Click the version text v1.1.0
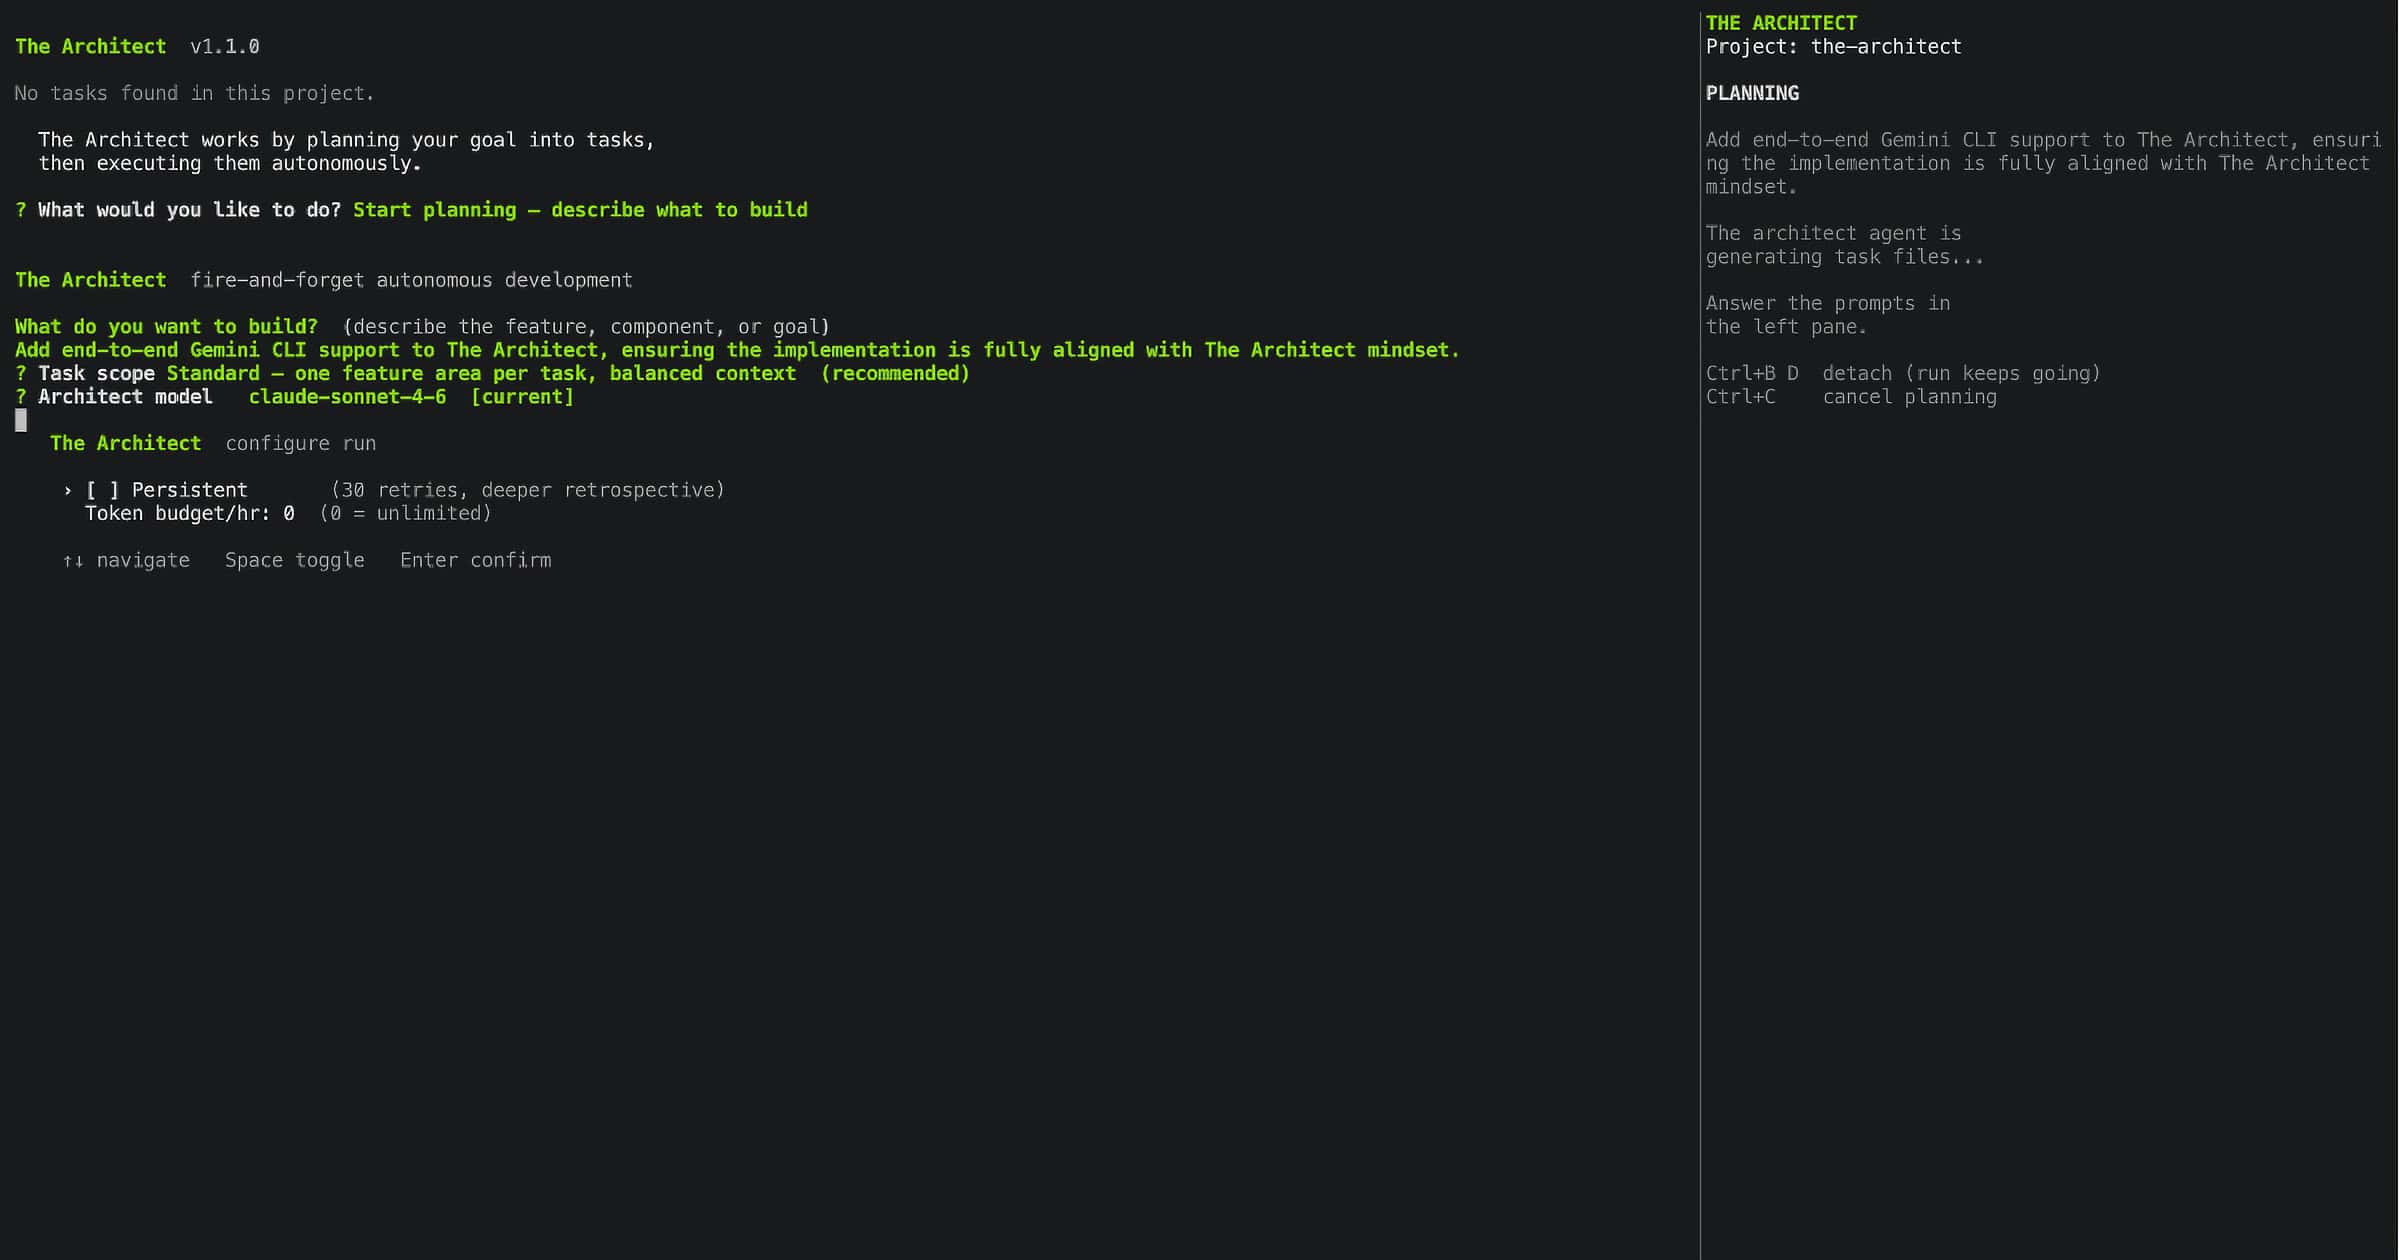Image resolution: width=2400 pixels, height=1260 pixels. (x=225, y=47)
